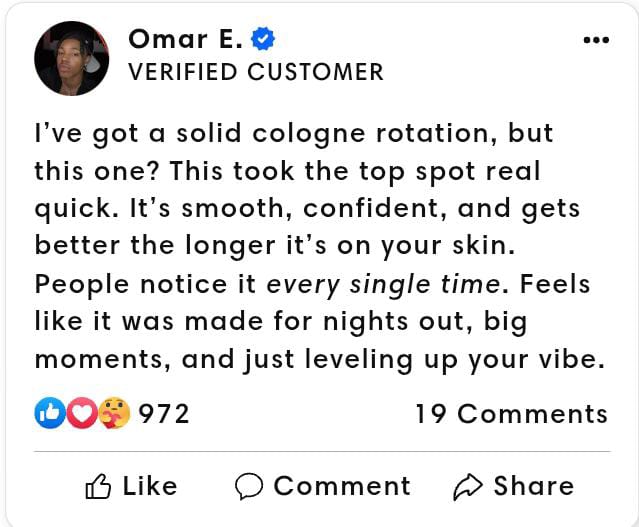Open the Omar E. profile name
Image resolution: width=639 pixels, height=527 pixels.
[186, 39]
